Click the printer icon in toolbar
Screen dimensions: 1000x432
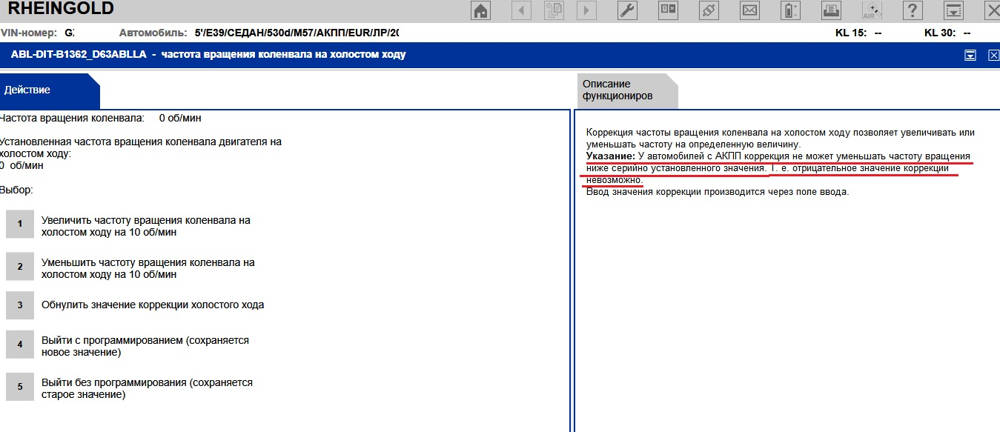pyautogui.click(x=829, y=11)
